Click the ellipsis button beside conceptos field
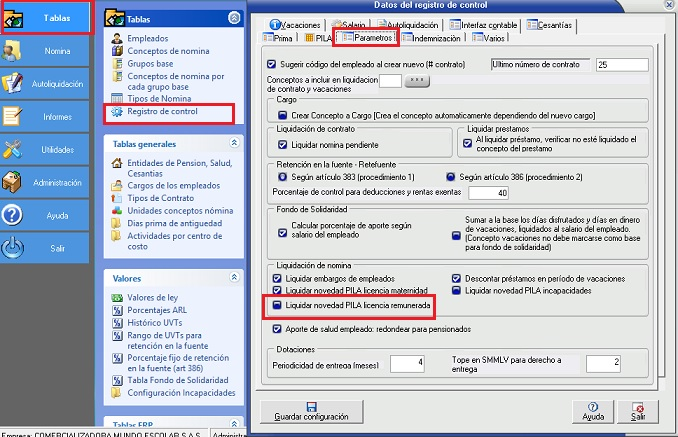 416,81
